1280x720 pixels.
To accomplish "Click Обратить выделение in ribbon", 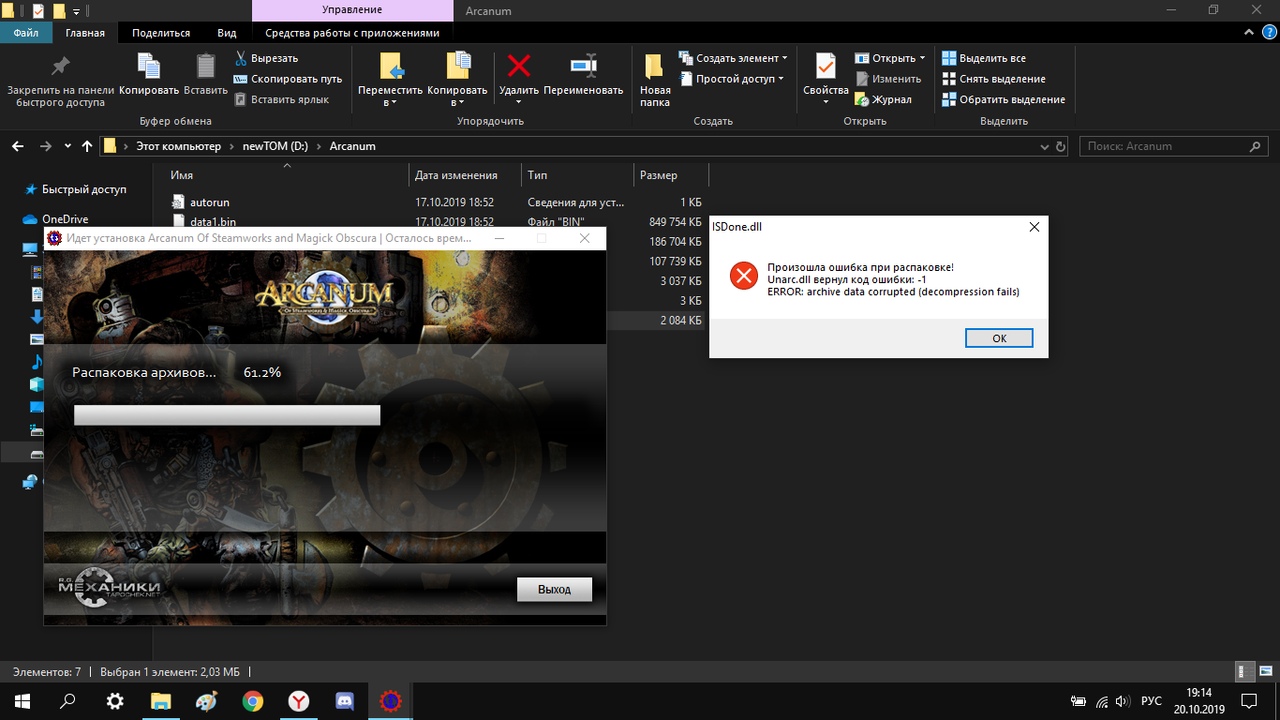I will click(x=1004, y=99).
